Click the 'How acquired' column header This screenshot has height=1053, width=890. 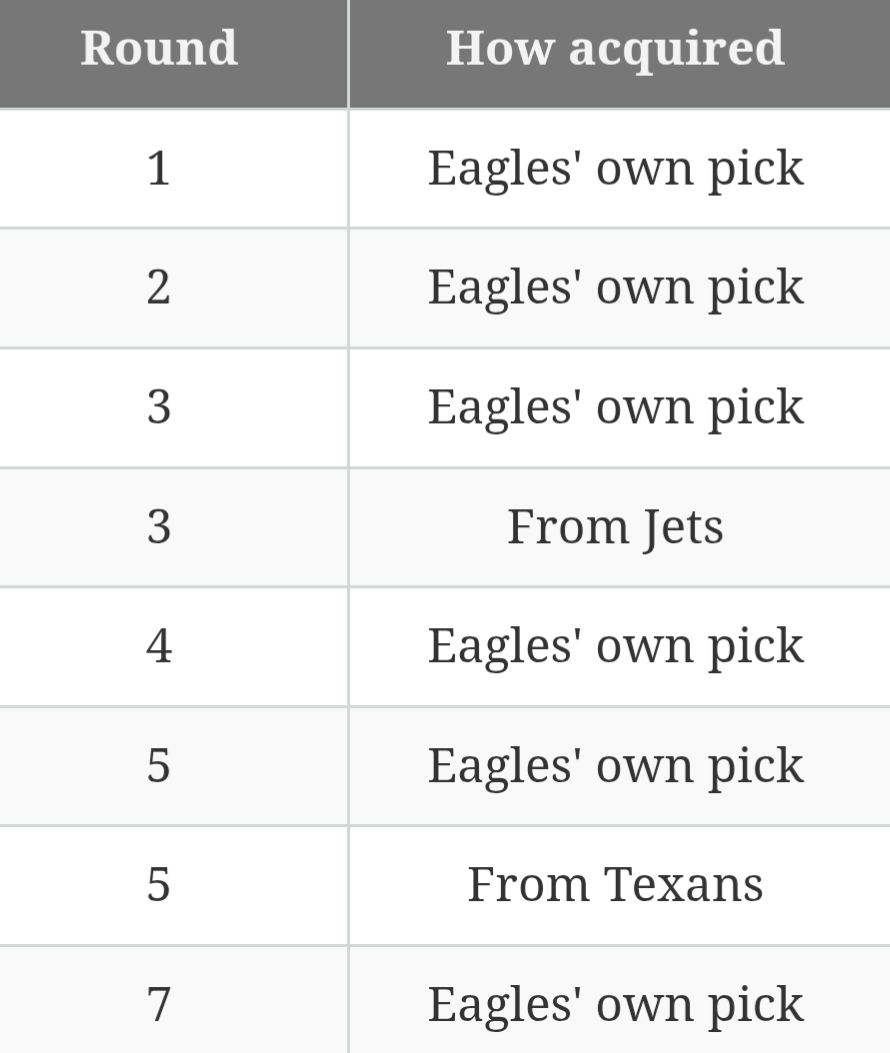615,48
